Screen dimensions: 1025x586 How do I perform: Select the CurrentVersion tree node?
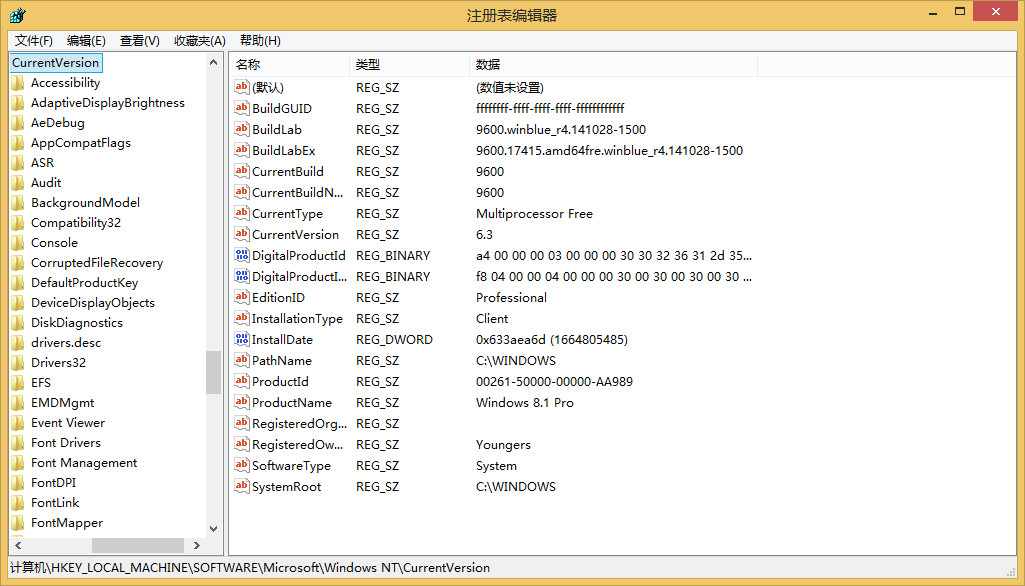point(56,63)
